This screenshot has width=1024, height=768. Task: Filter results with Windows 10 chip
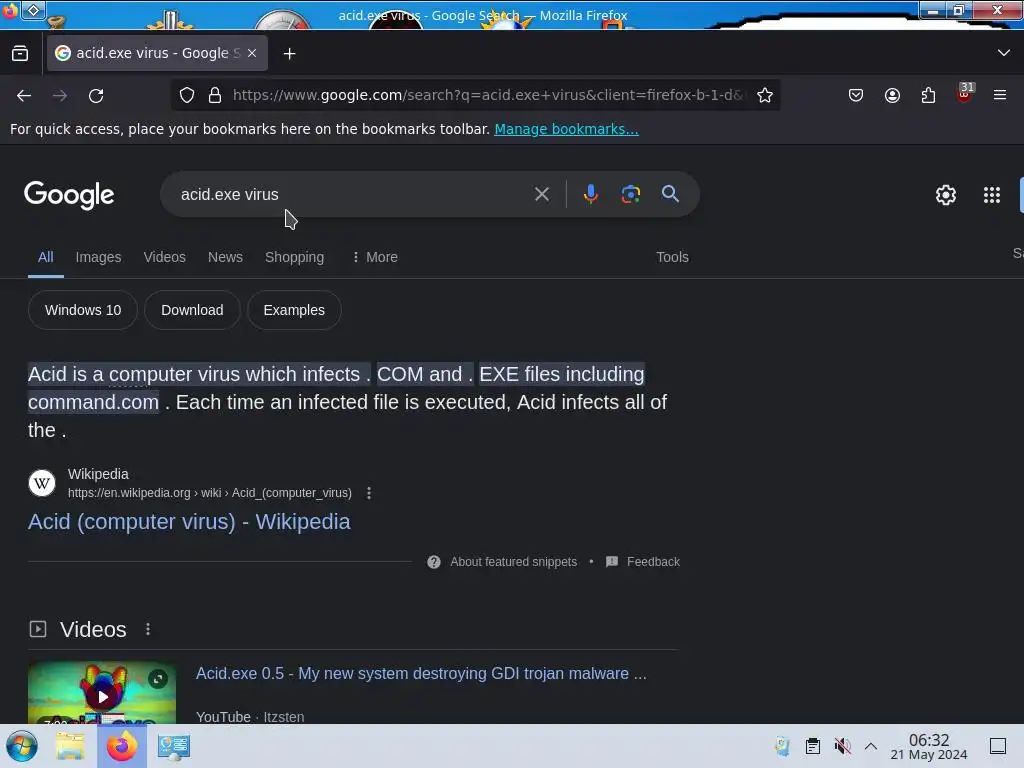pyautogui.click(x=83, y=310)
